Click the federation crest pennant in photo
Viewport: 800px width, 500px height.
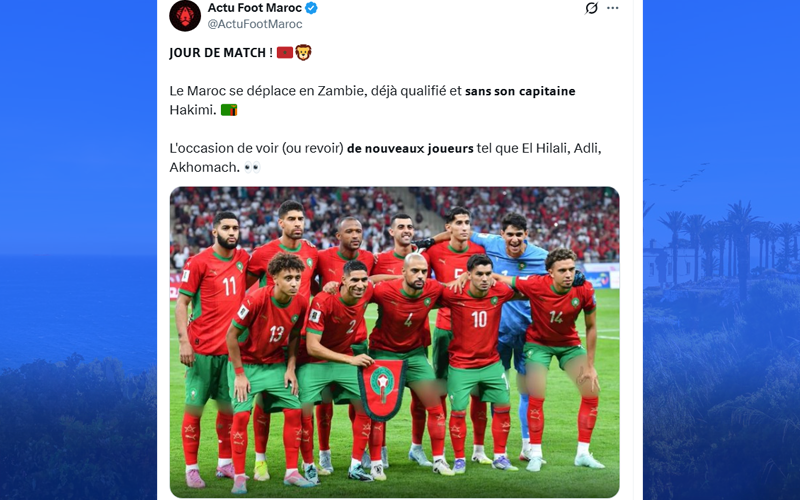coord(382,389)
